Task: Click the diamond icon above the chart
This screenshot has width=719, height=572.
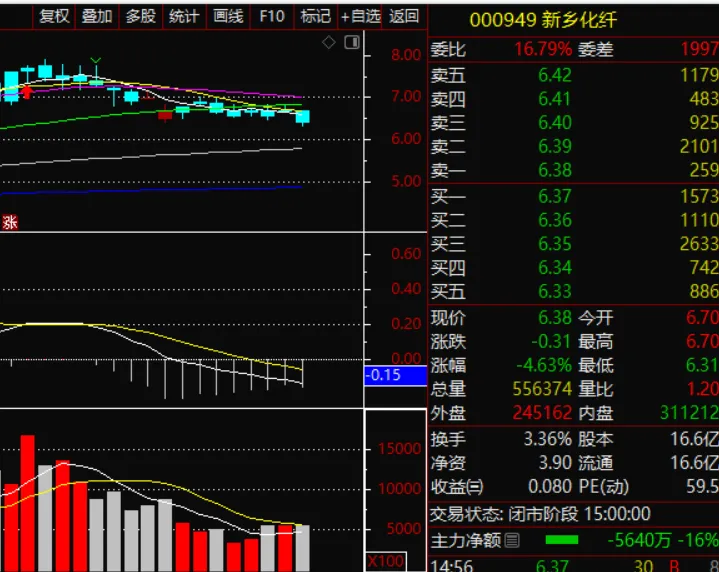Action: (329, 43)
